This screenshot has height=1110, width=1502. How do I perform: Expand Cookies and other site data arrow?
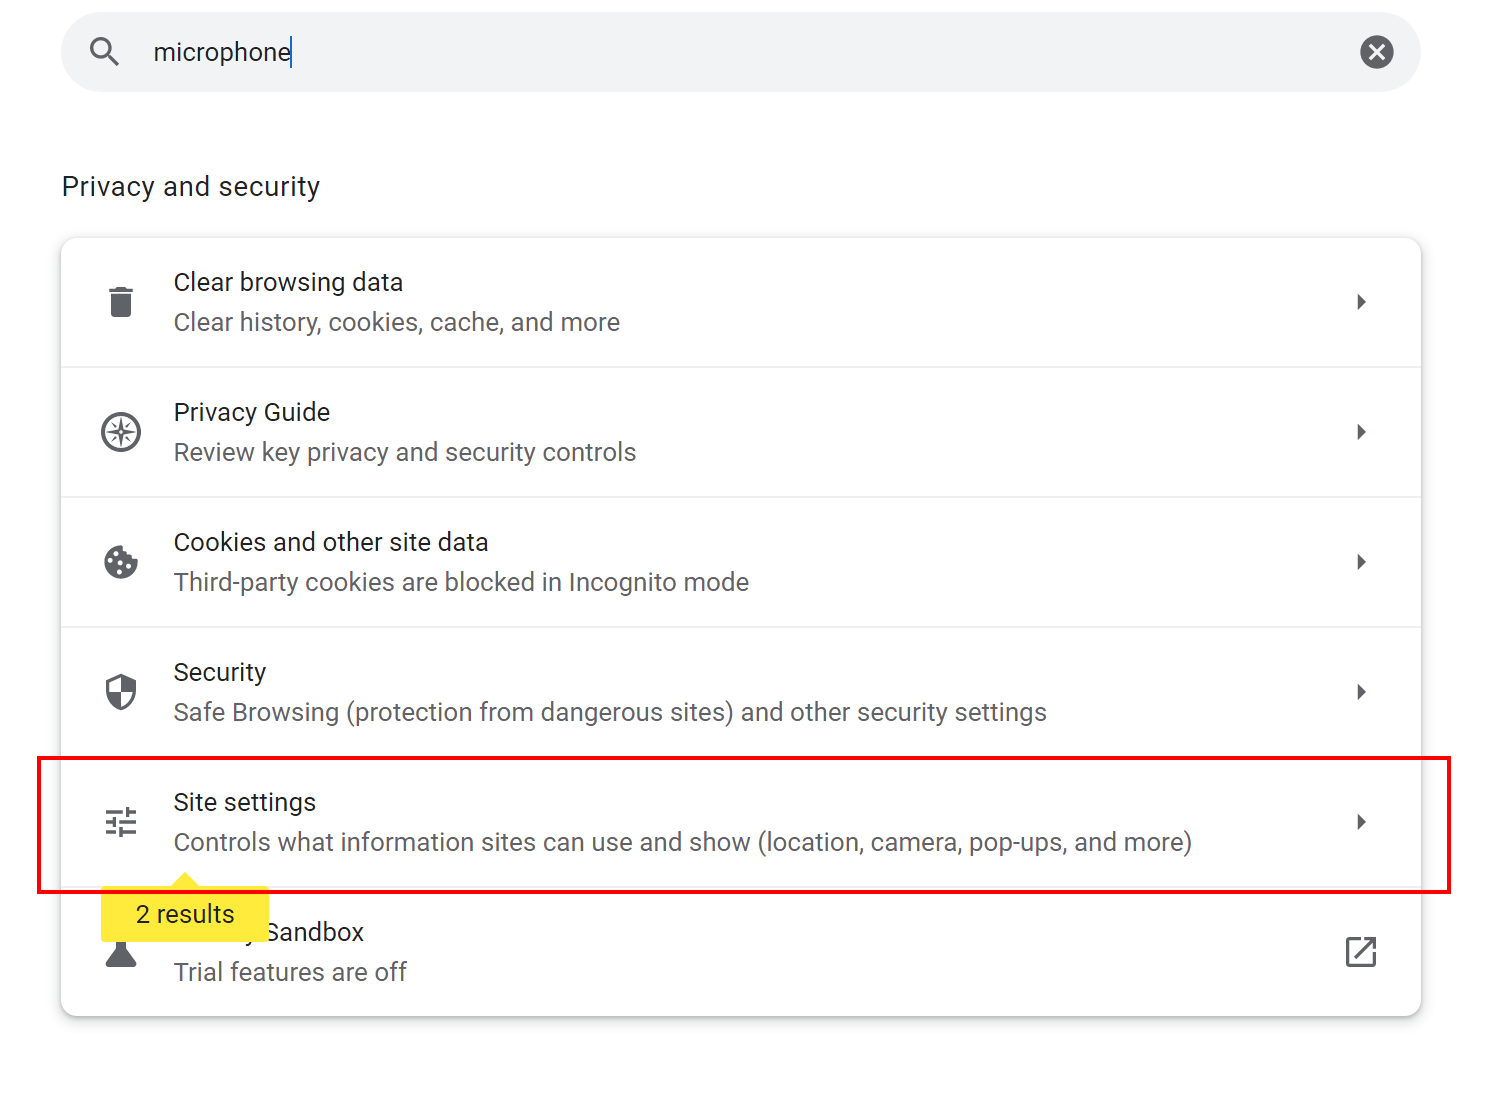[x=1361, y=562]
